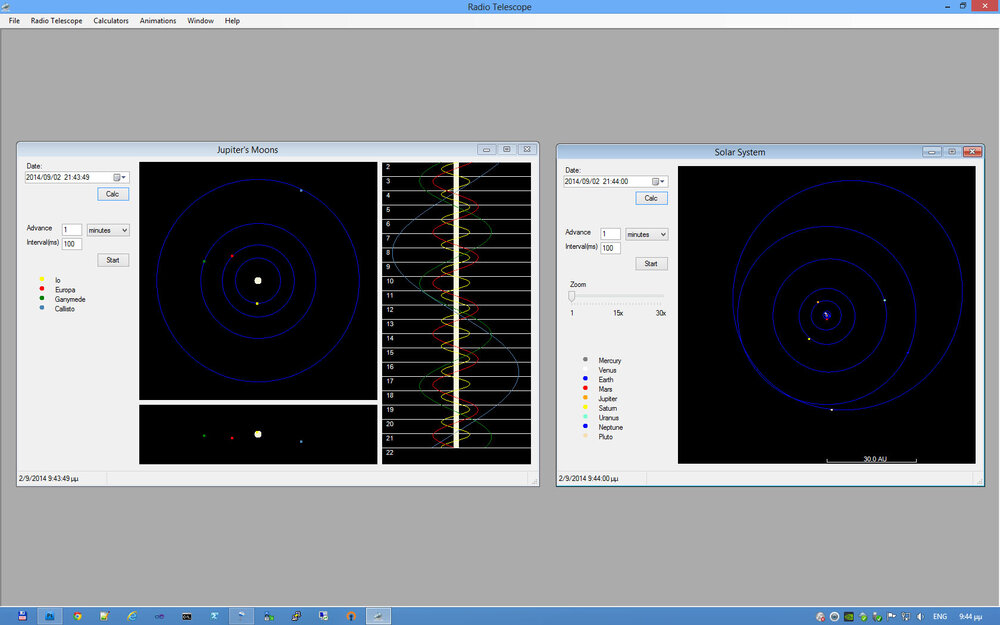
Task: Open the date picker in Jupiter's Moons
Action: (120, 177)
